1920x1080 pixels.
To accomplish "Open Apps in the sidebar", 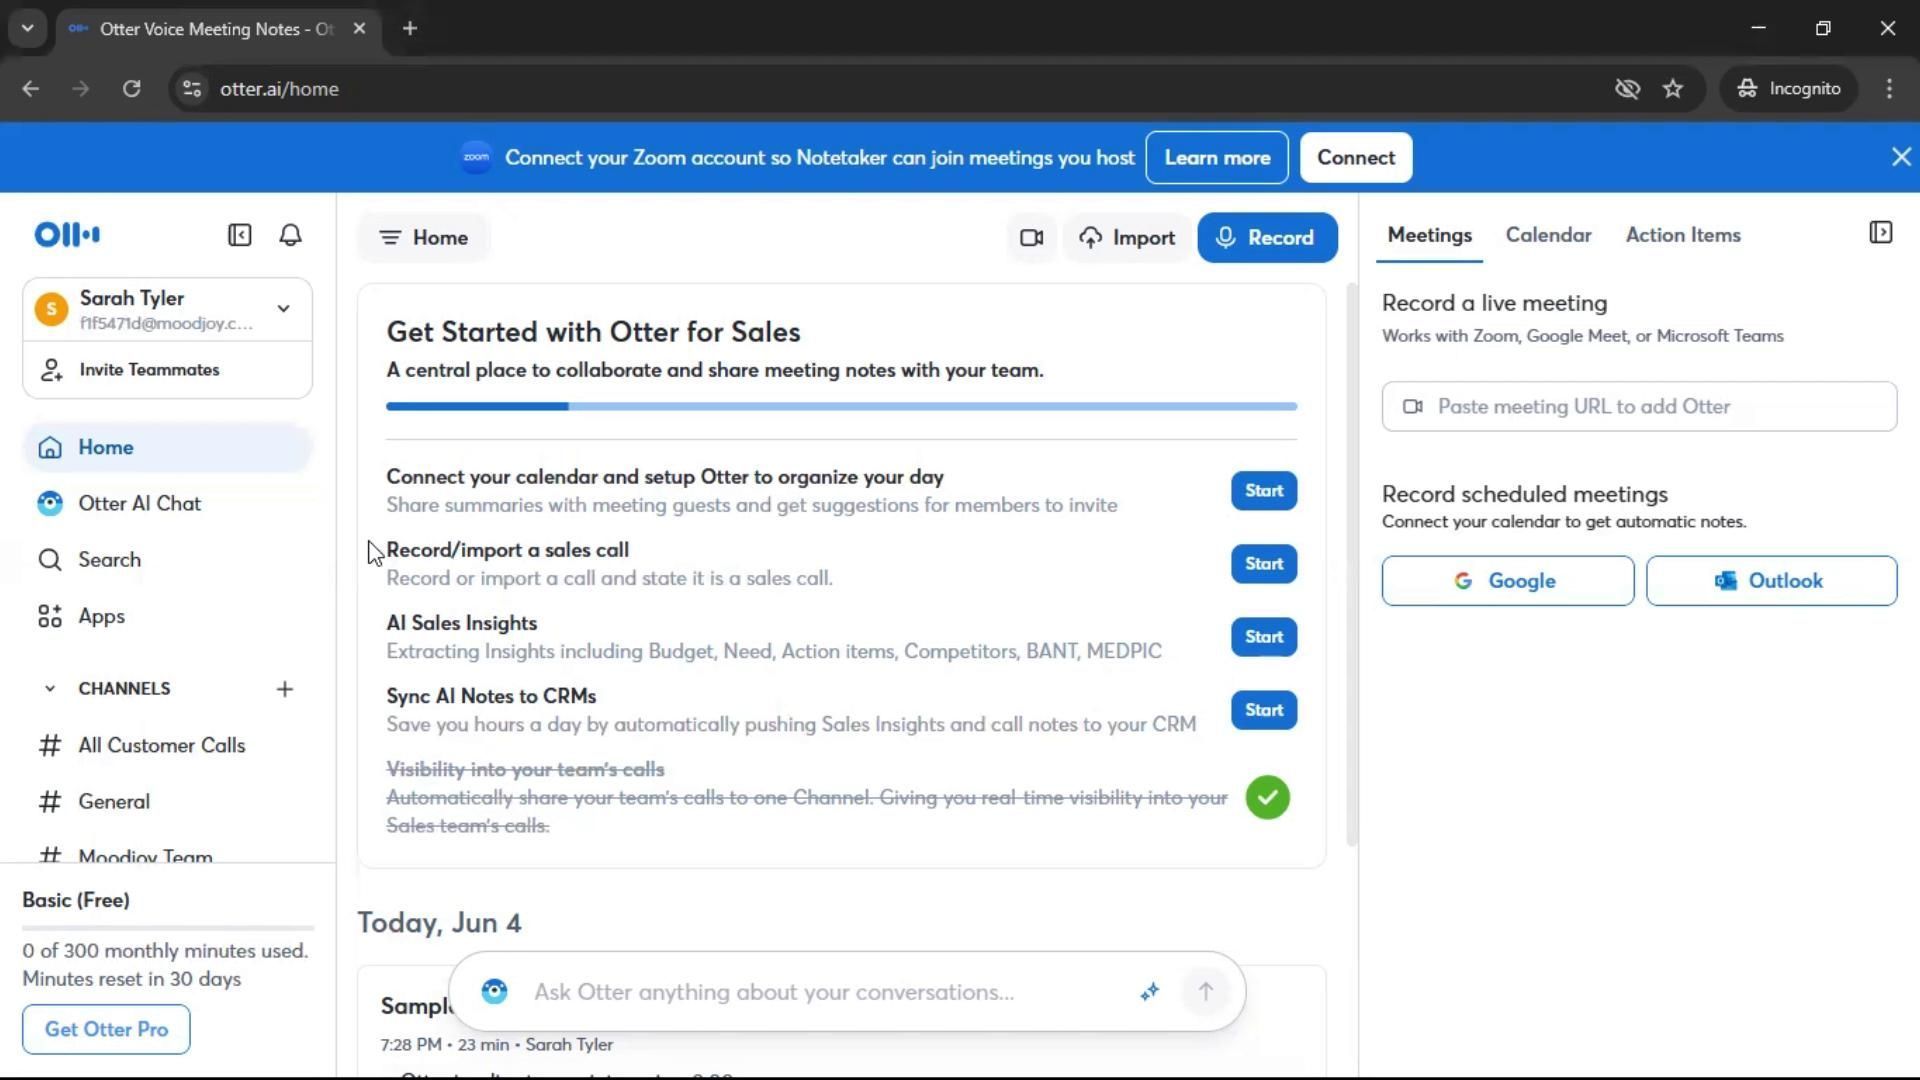I will 101,617.
